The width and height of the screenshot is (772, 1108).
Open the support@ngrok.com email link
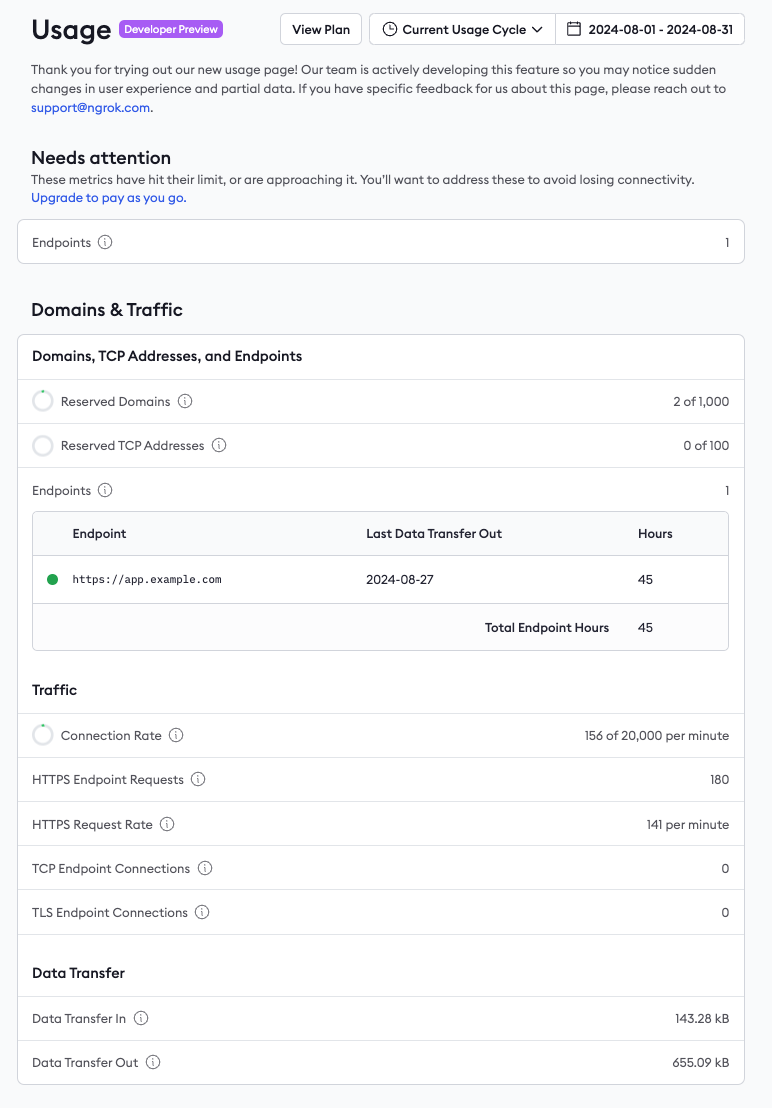coord(92,107)
